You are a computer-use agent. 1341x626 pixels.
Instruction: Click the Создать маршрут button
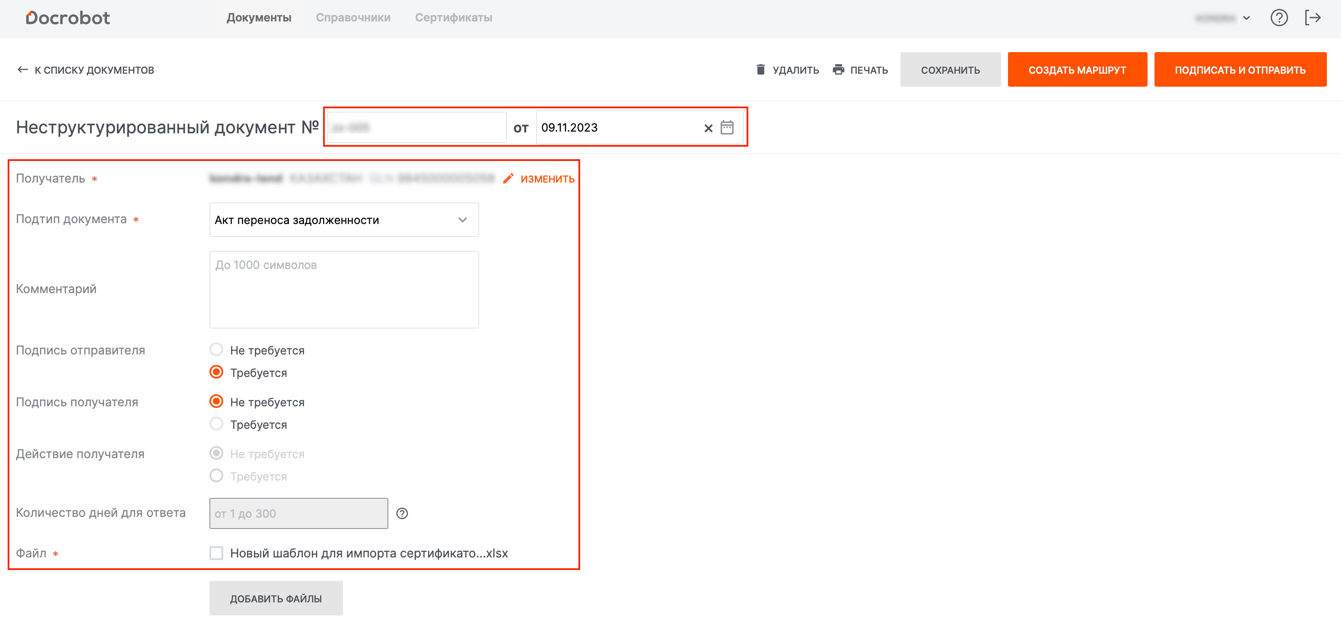[x=1077, y=70]
